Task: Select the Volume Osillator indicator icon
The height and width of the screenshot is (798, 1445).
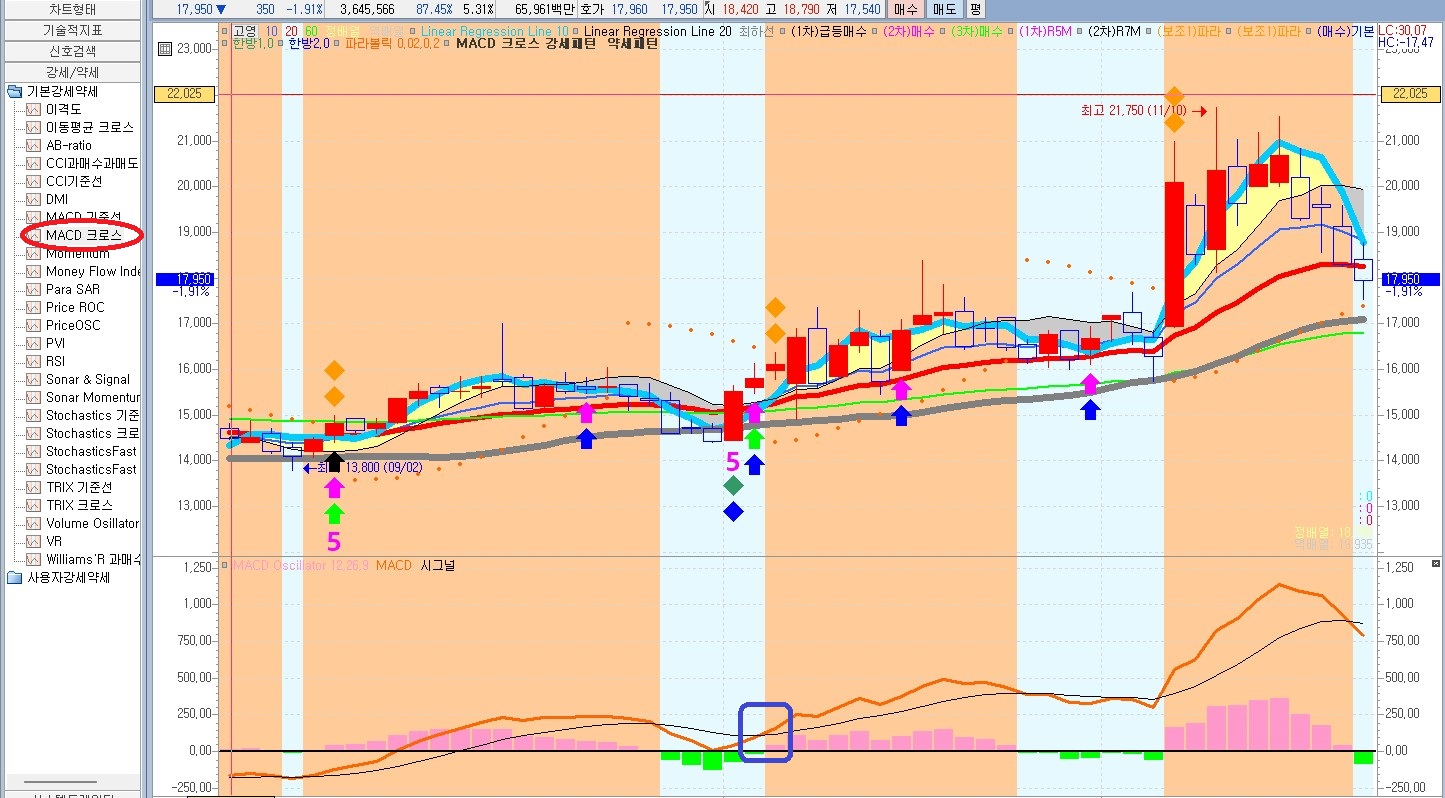Action: click(x=33, y=524)
